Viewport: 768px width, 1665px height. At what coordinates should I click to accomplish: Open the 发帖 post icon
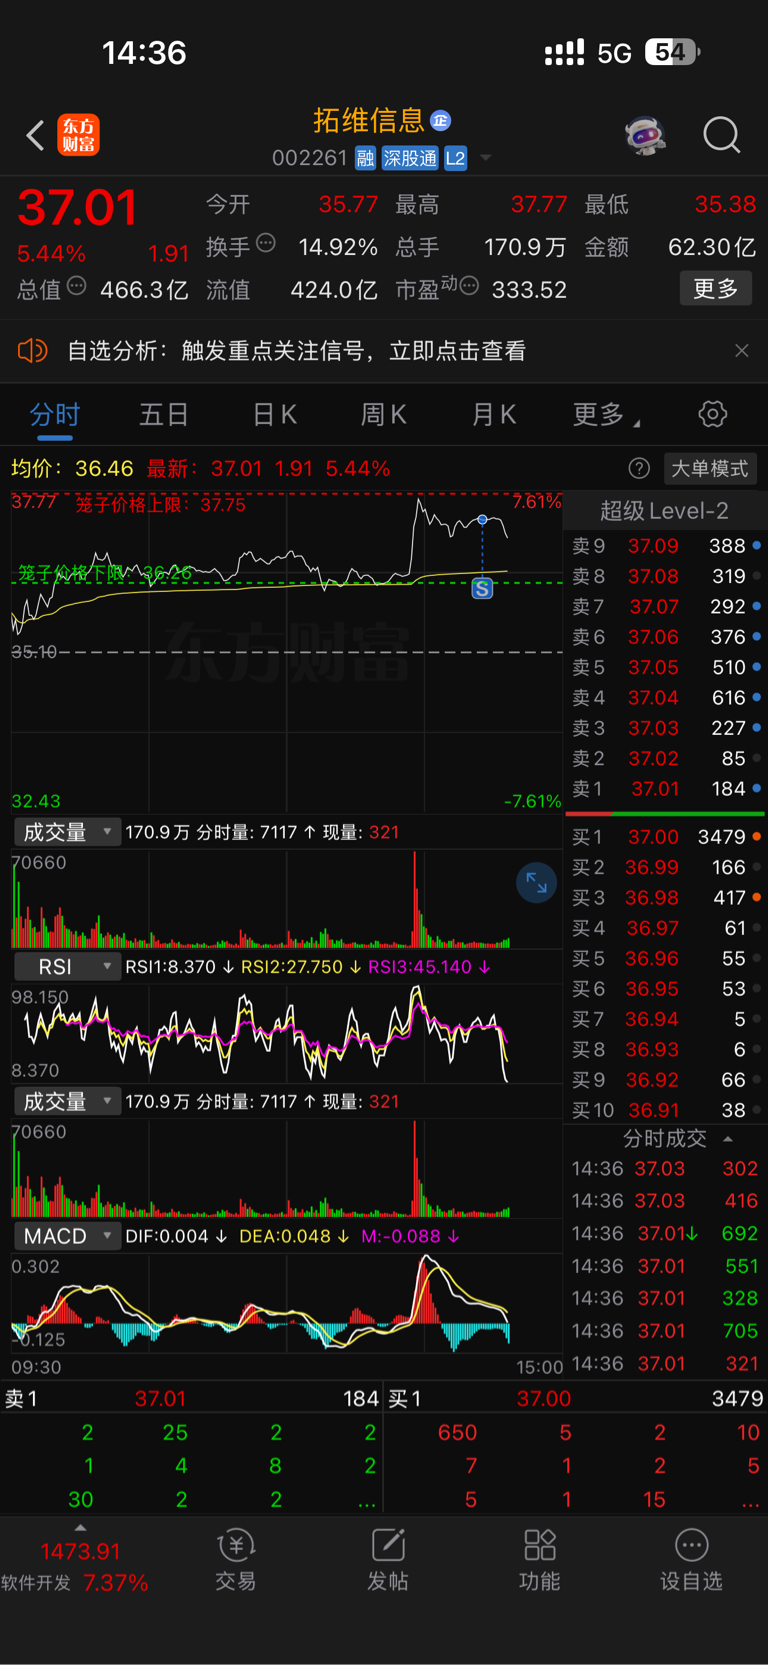pos(388,1560)
